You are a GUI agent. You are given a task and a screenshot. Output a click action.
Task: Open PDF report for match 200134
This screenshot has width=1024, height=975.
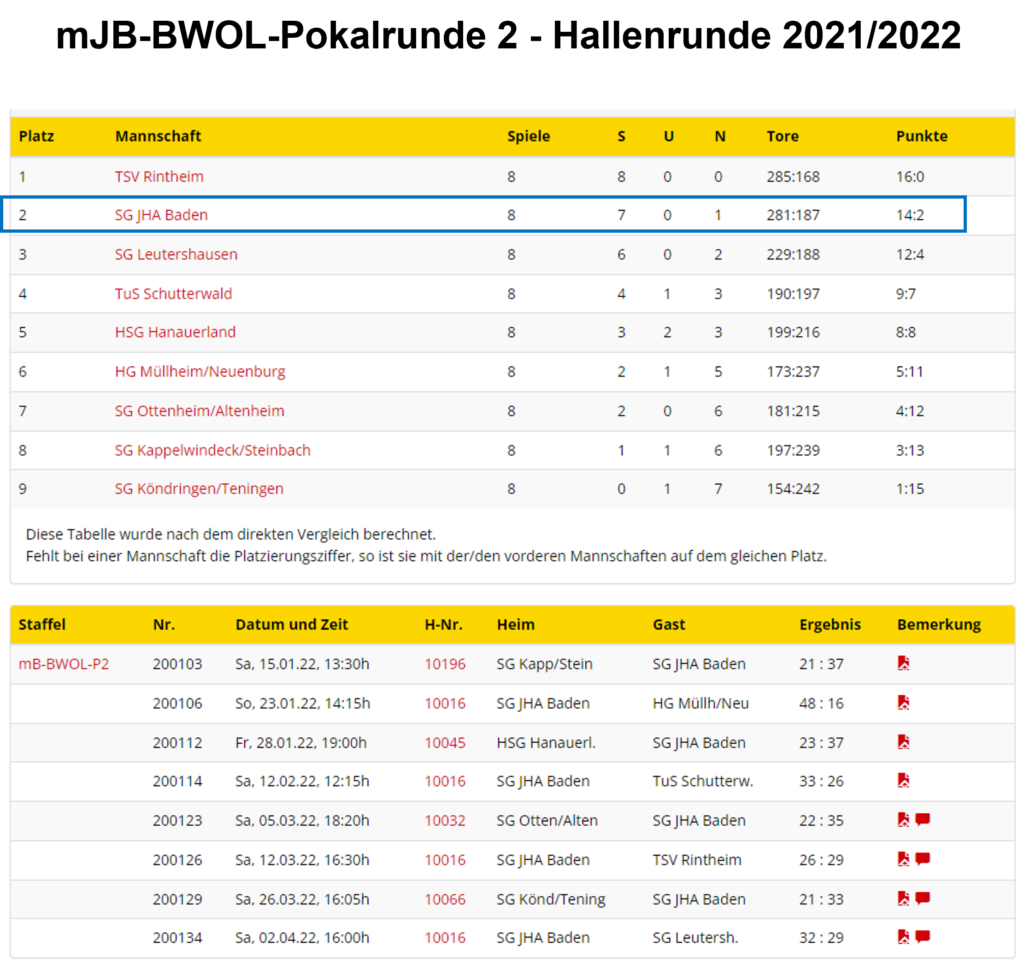tap(903, 937)
